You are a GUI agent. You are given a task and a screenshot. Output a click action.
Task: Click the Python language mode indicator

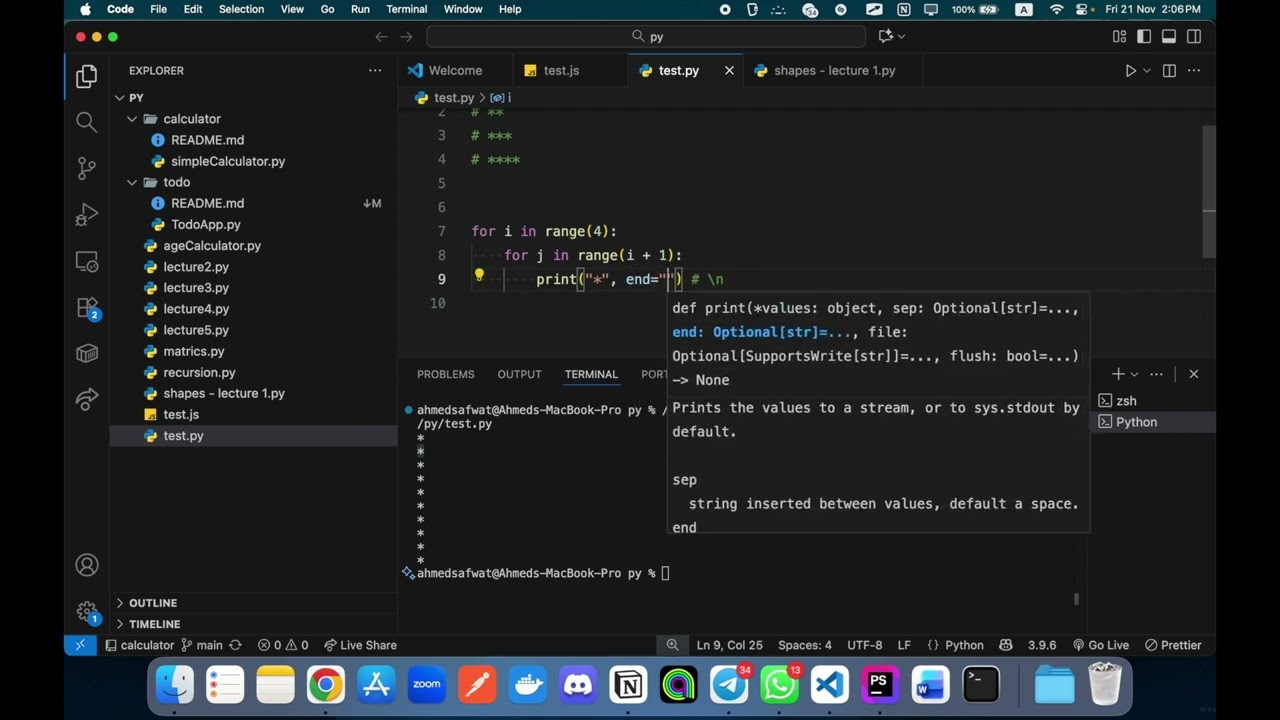pyautogui.click(x=964, y=645)
